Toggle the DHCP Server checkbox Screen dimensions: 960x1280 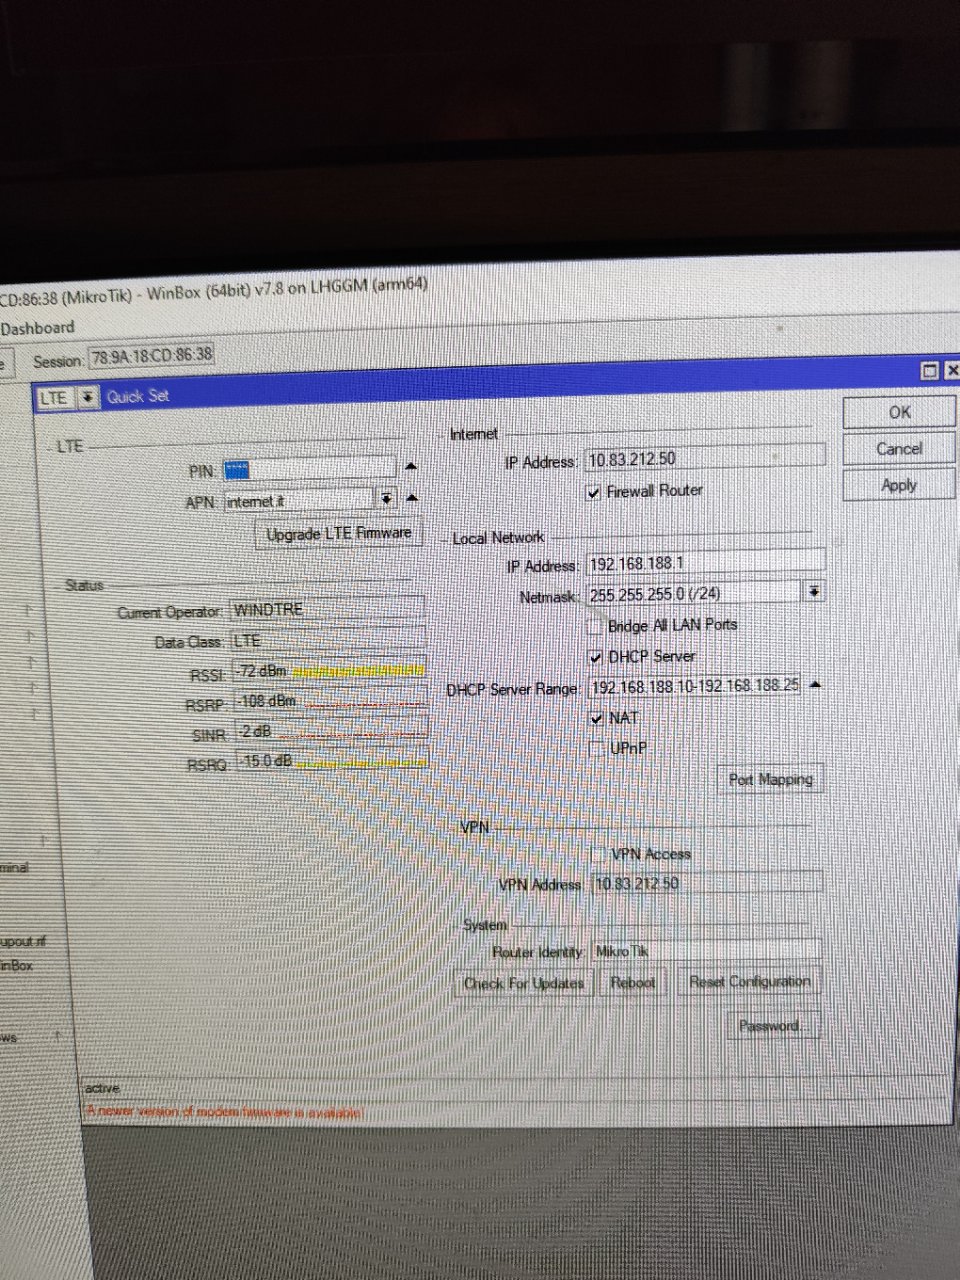tap(597, 658)
